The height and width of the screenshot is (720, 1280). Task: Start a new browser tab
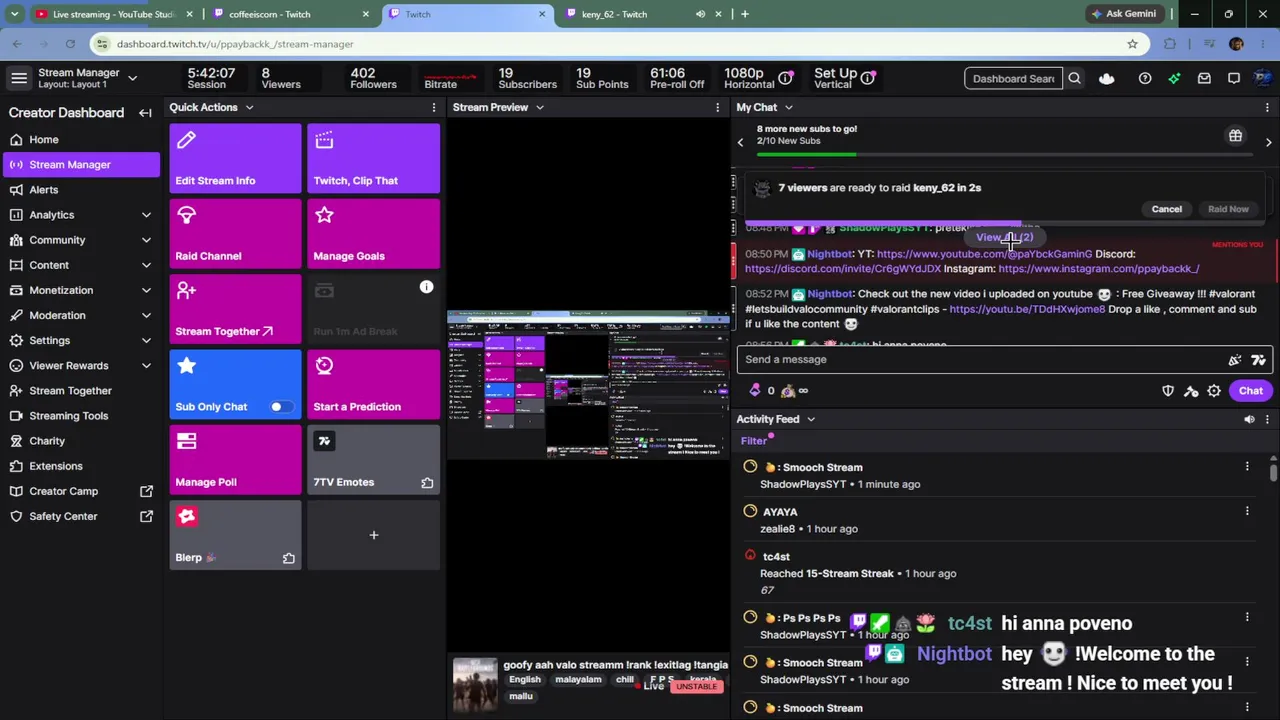pyautogui.click(x=744, y=14)
